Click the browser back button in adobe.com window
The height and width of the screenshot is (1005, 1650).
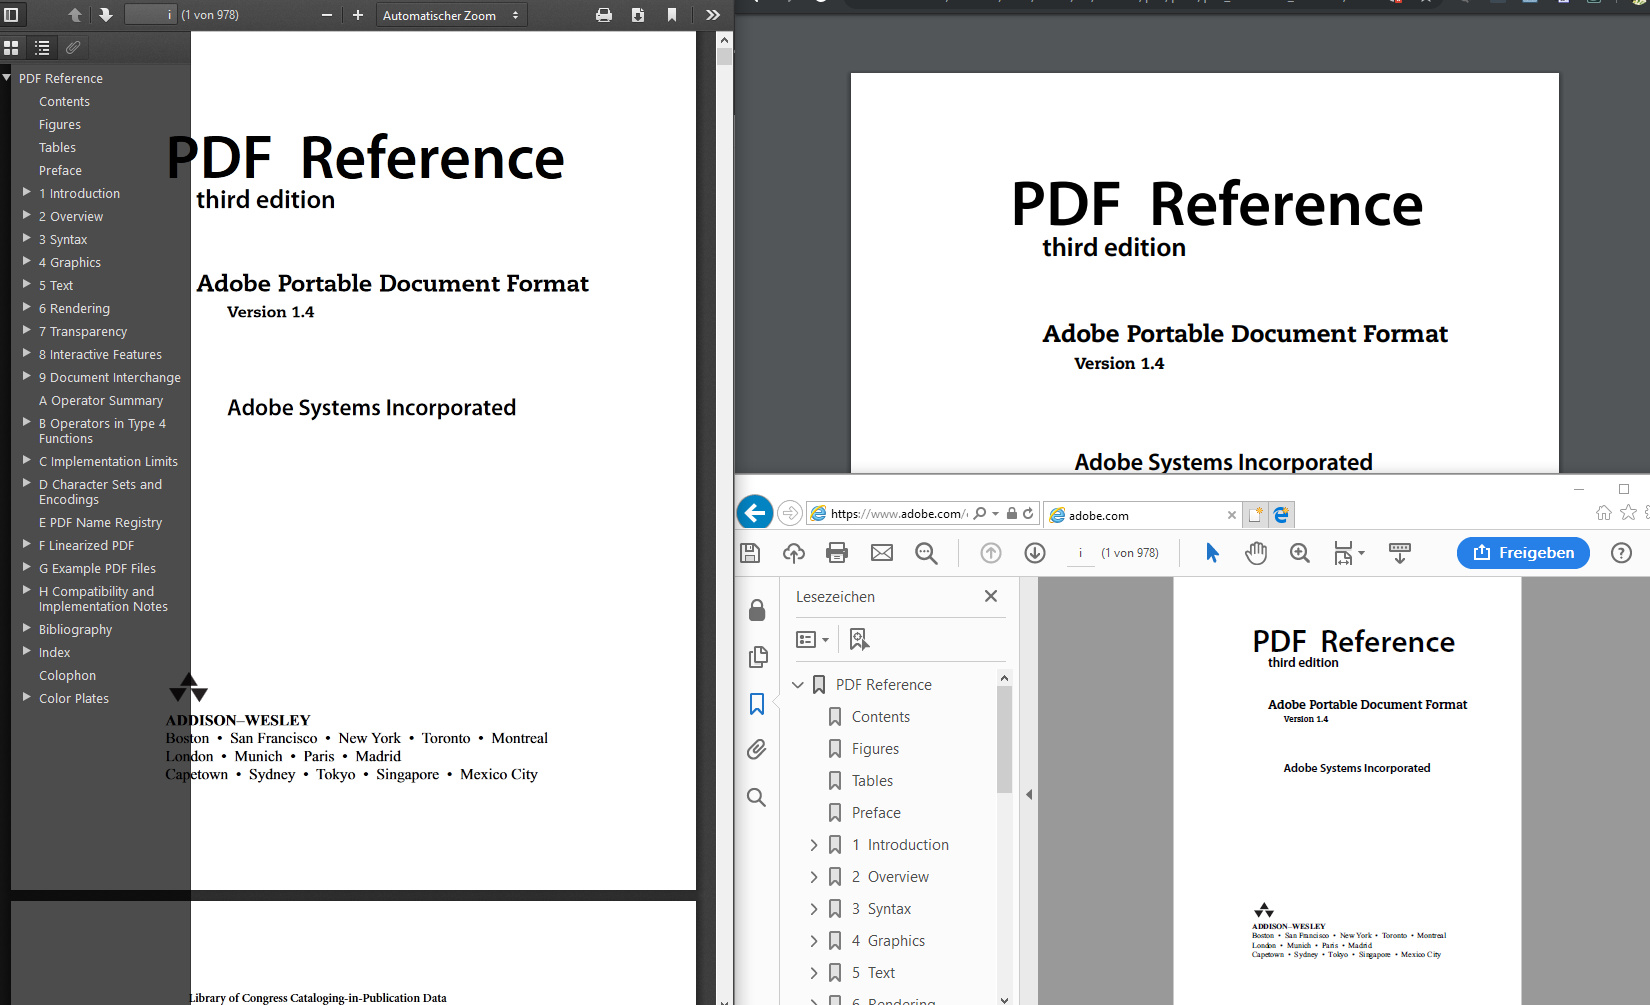[x=755, y=513]
